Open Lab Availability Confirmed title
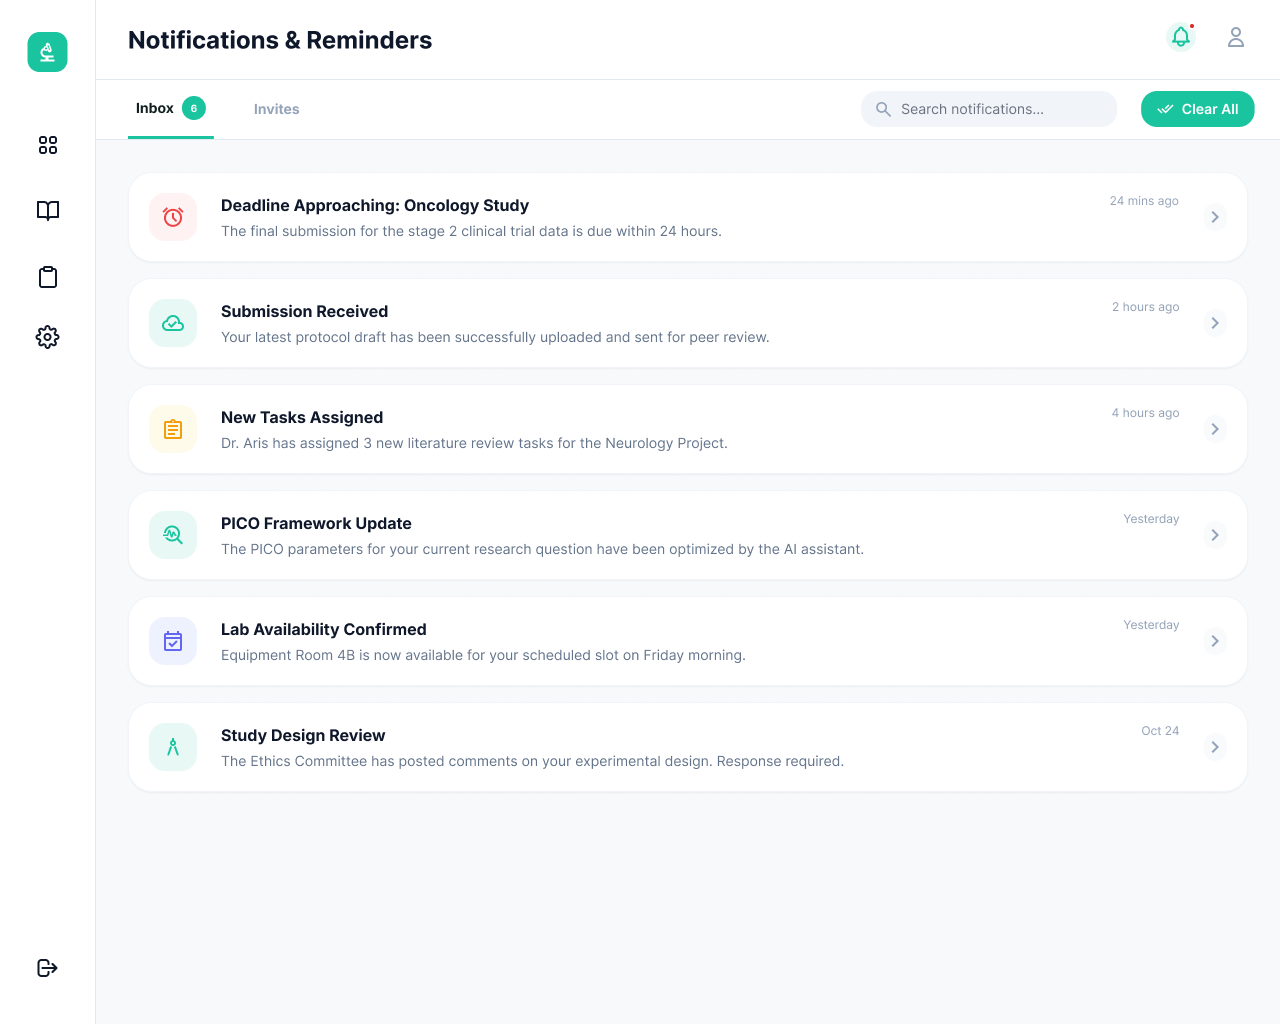This screenshot has width=1280, height=1024. pyautogui.click(x=324, y=629)
